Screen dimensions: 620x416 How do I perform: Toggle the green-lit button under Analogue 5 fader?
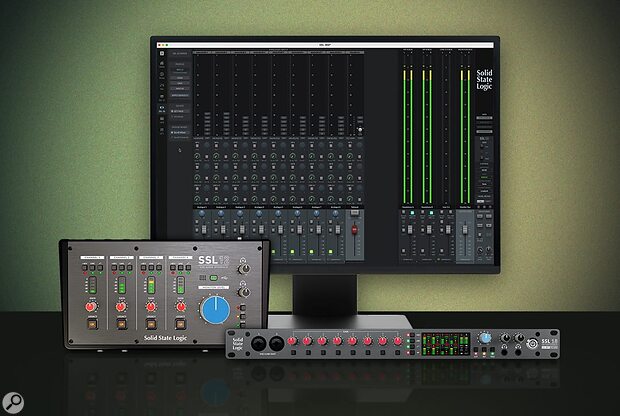pyautogui.click(x=273, y=251)
